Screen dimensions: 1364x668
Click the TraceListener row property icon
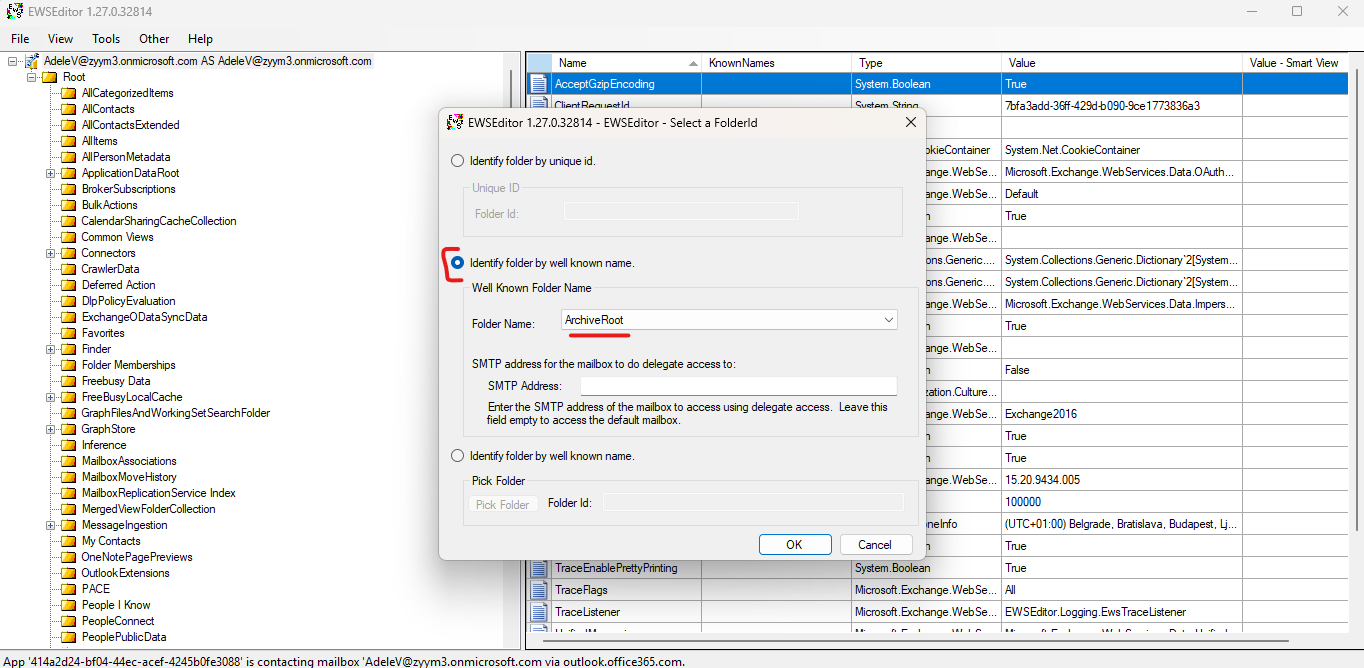[539, 612]
